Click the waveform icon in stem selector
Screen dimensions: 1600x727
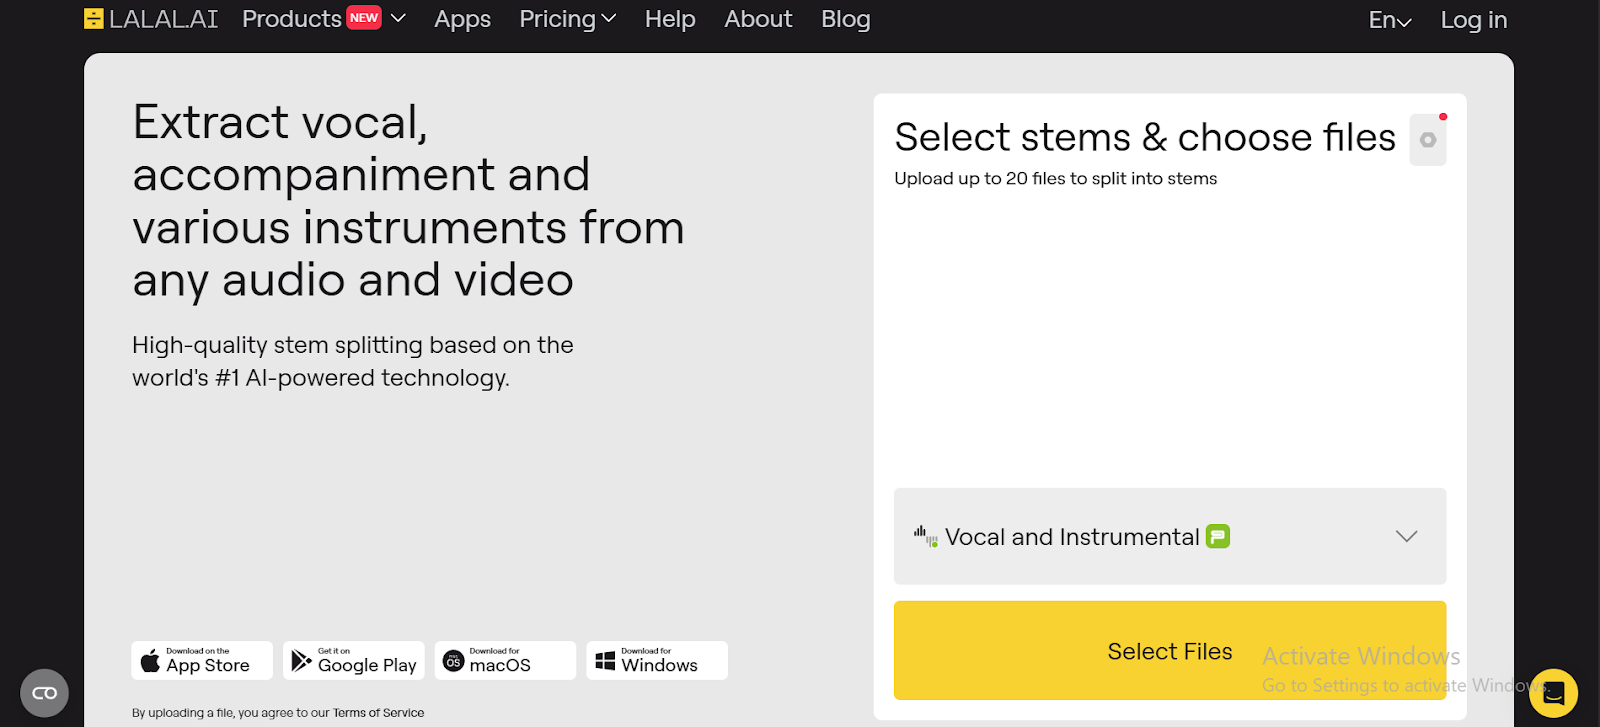coord(925,537)
